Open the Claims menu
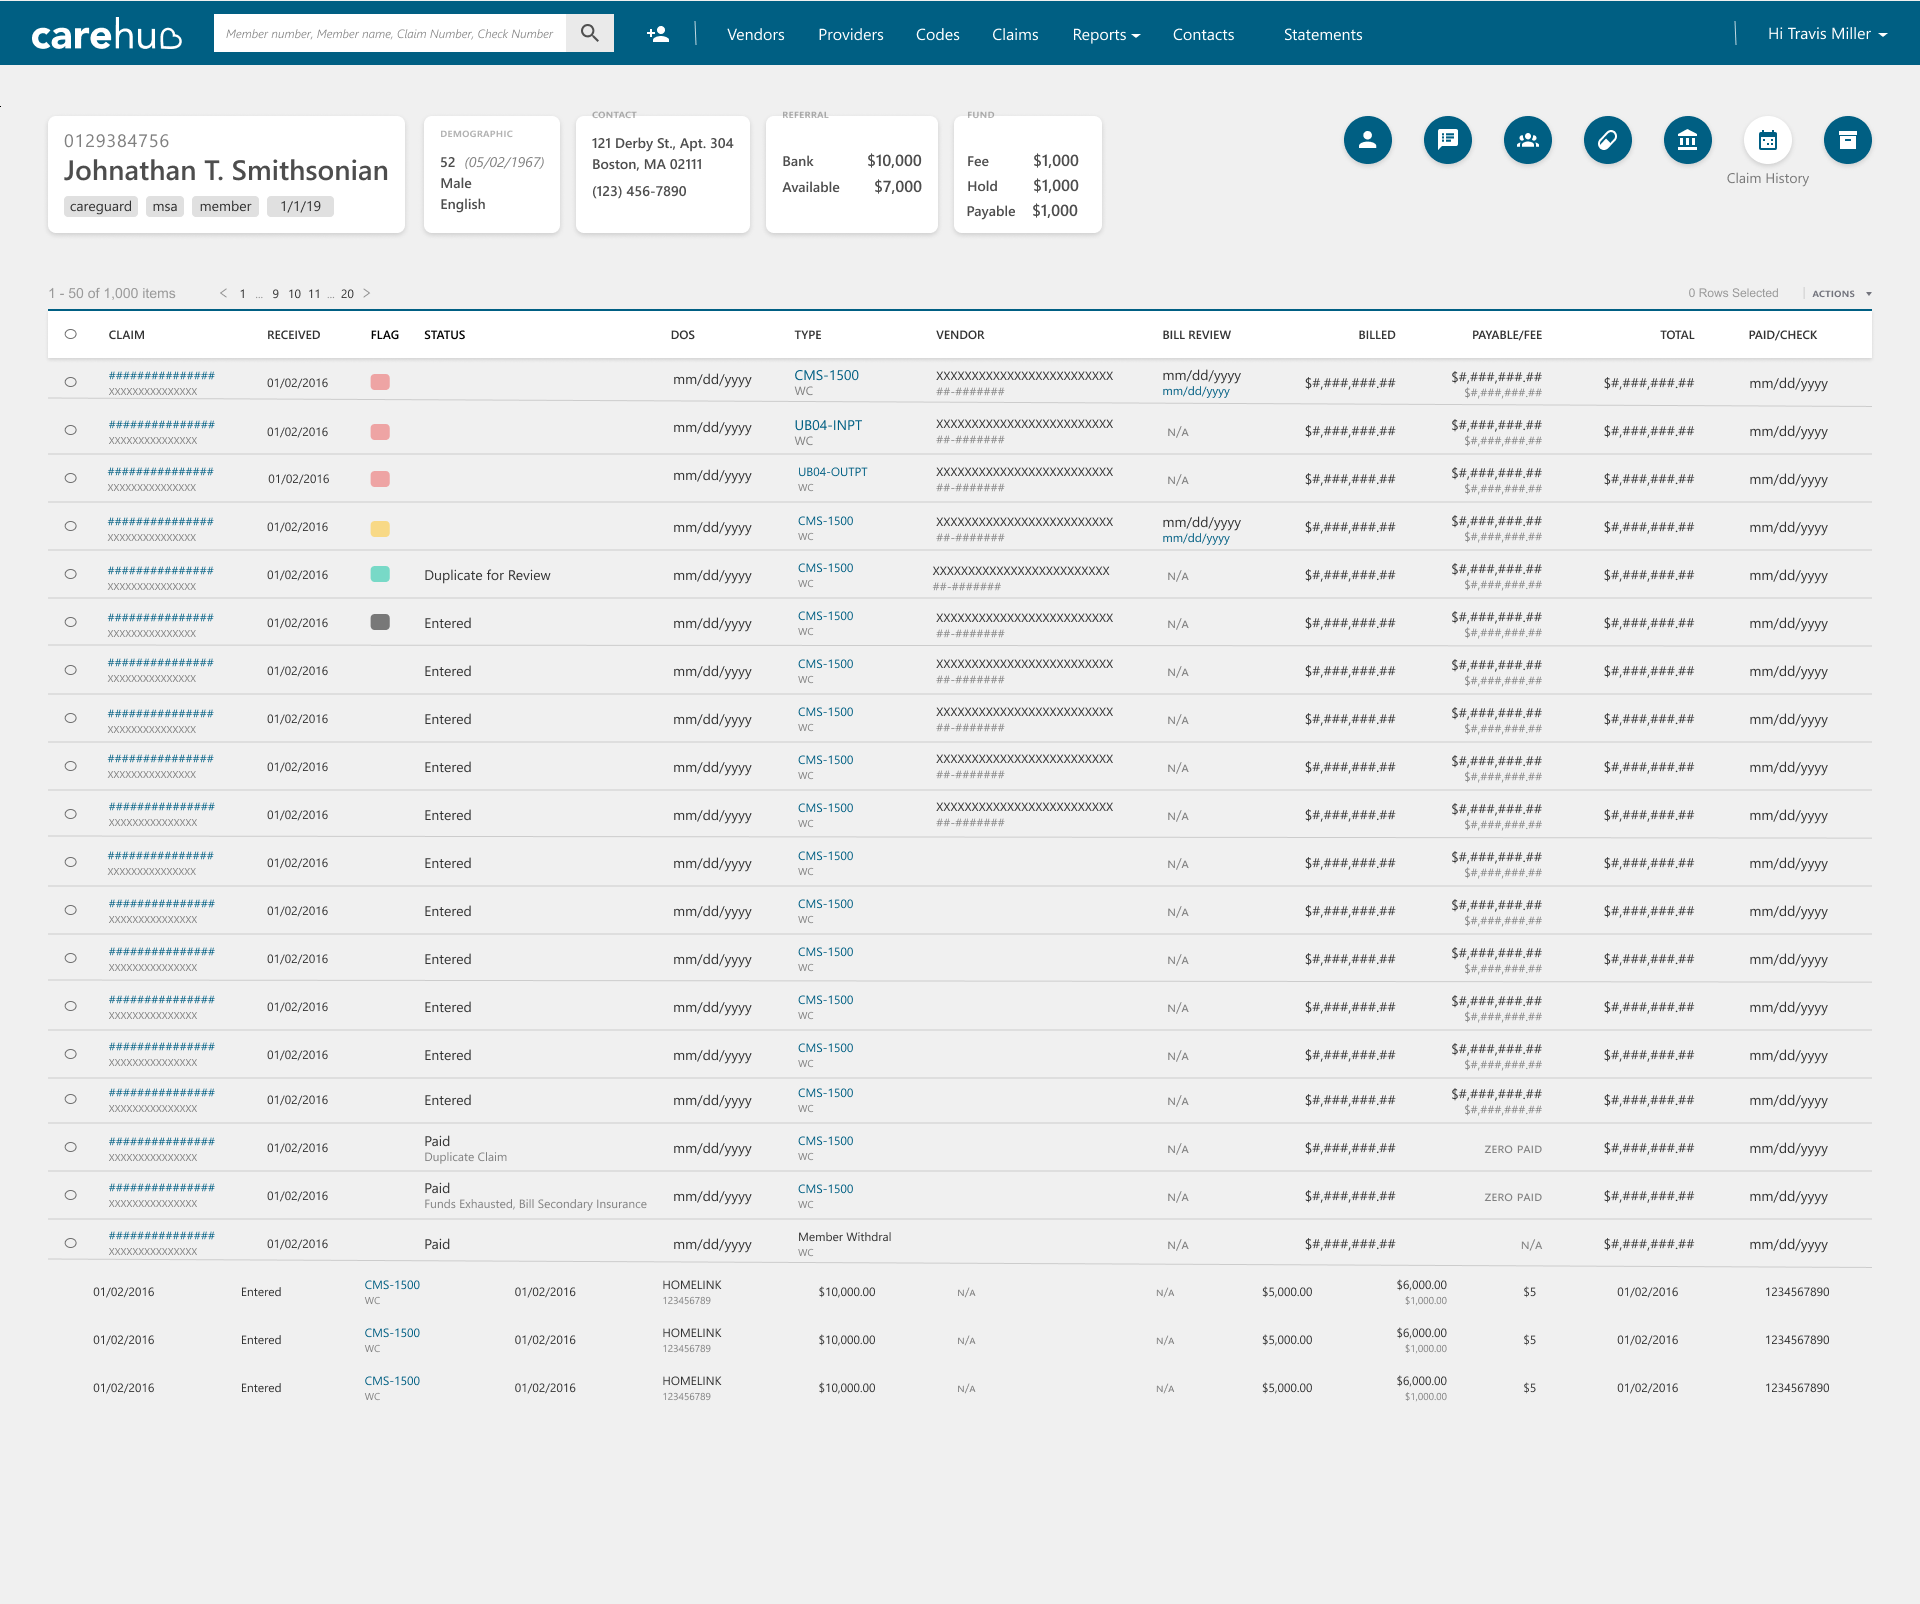1920x1604 pixels. (1015, 34)
